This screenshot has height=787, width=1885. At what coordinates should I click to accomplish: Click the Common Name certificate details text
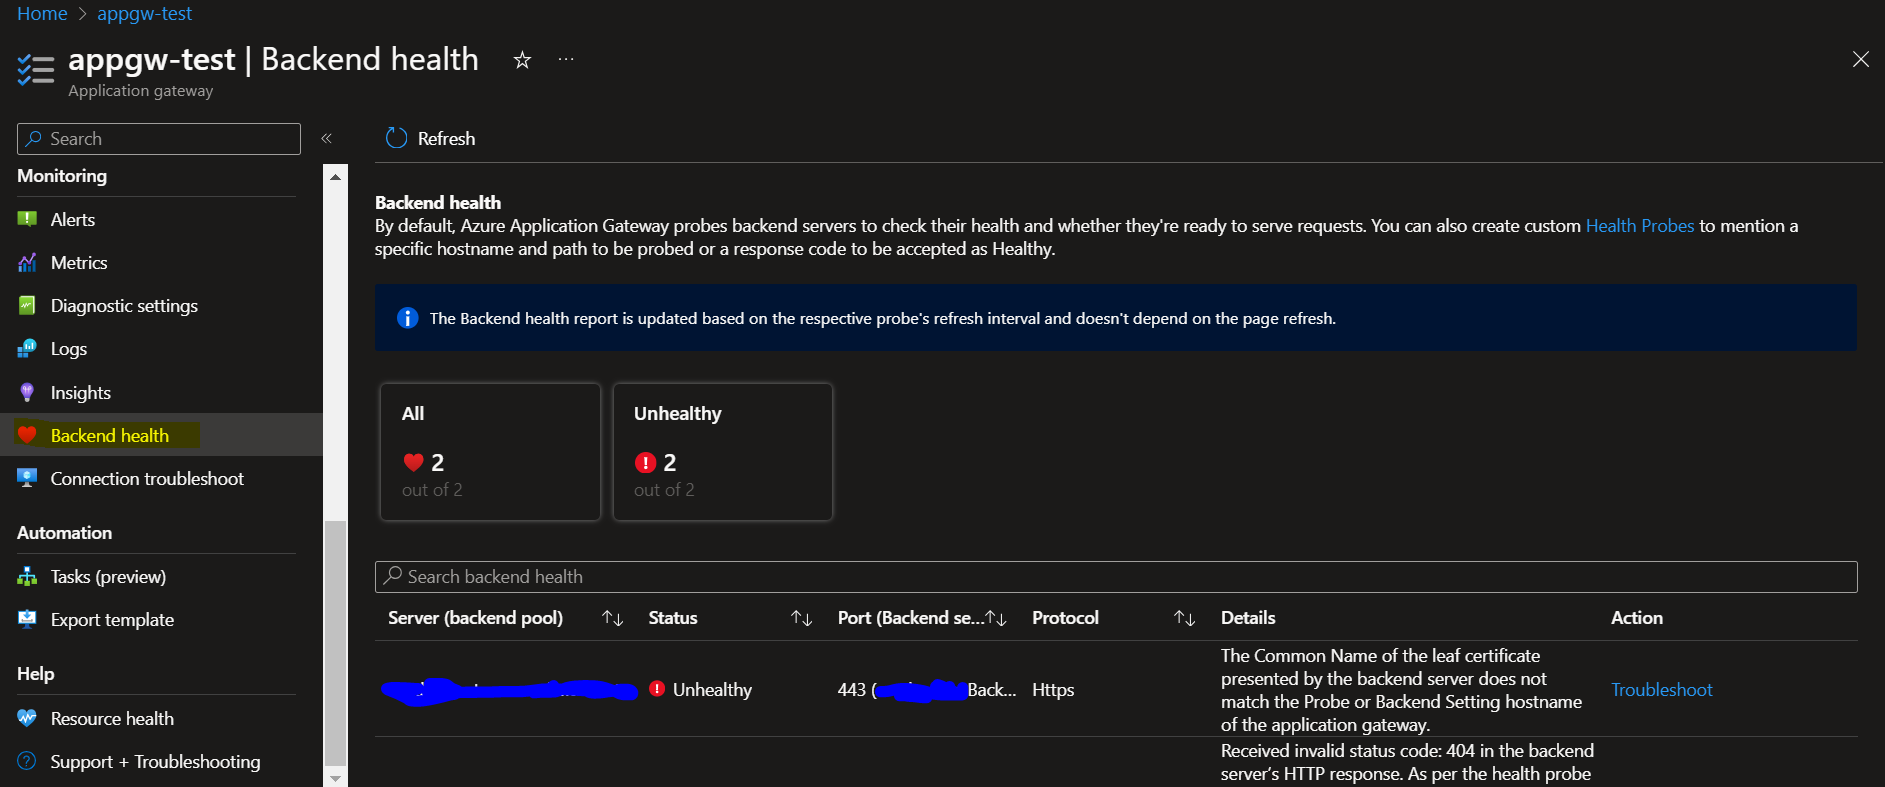[x=1401, y=690]
